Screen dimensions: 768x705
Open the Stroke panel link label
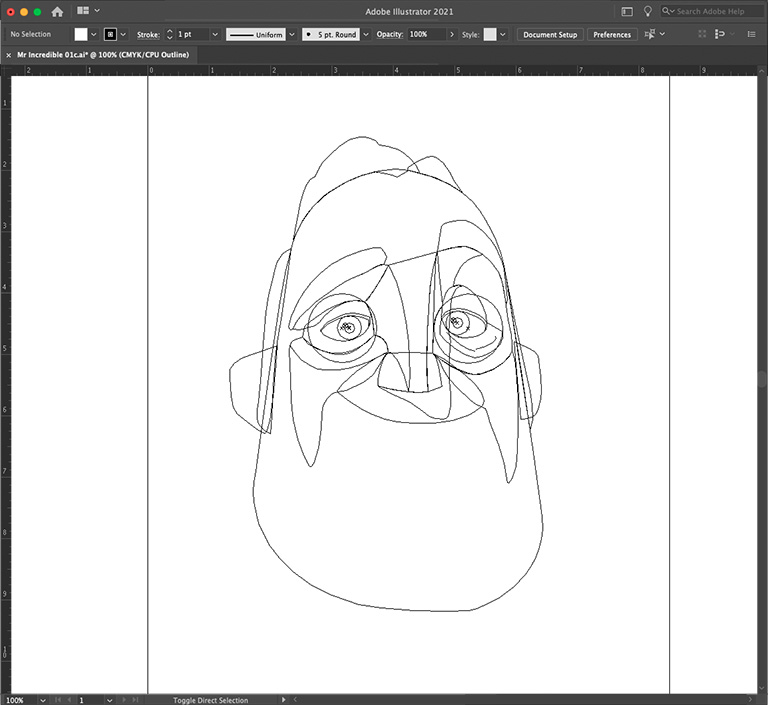[x=148, y=35]
